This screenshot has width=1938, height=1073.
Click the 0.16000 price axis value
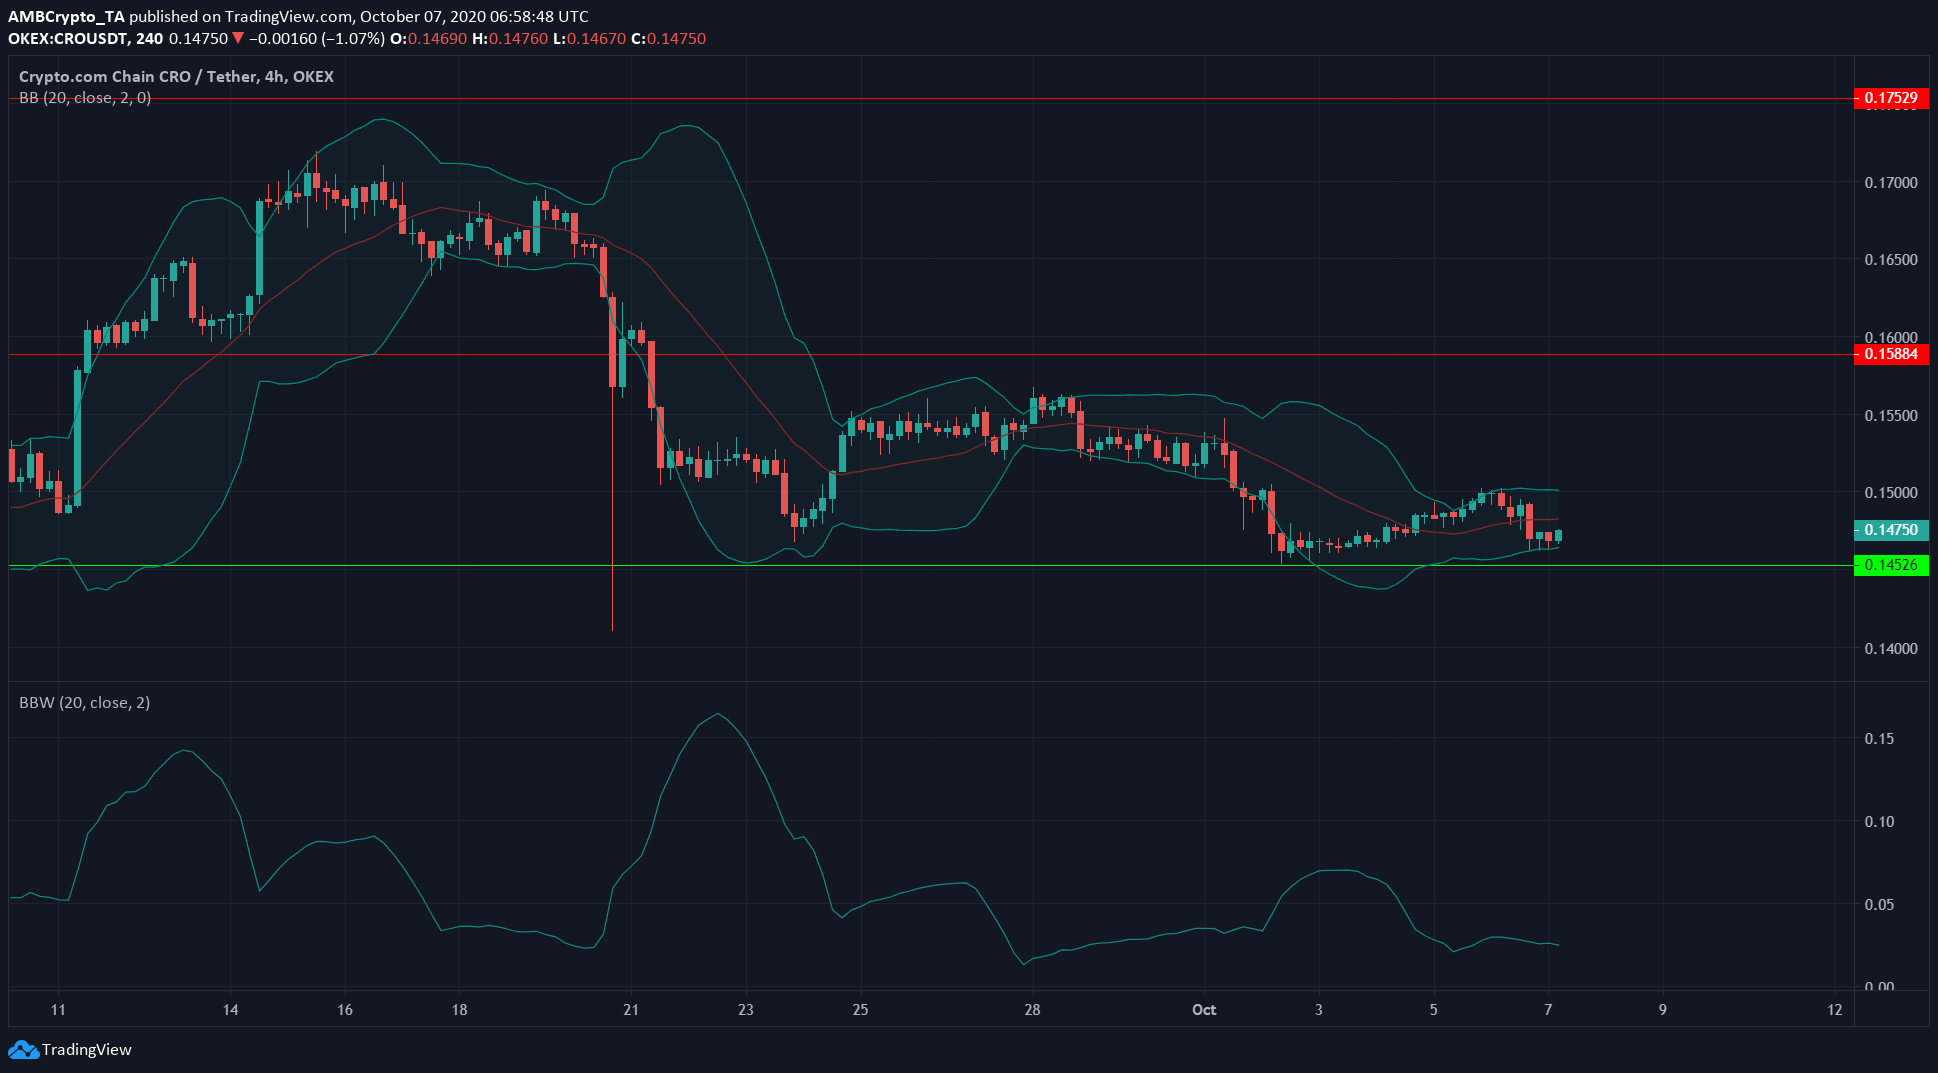(1891, 338)
